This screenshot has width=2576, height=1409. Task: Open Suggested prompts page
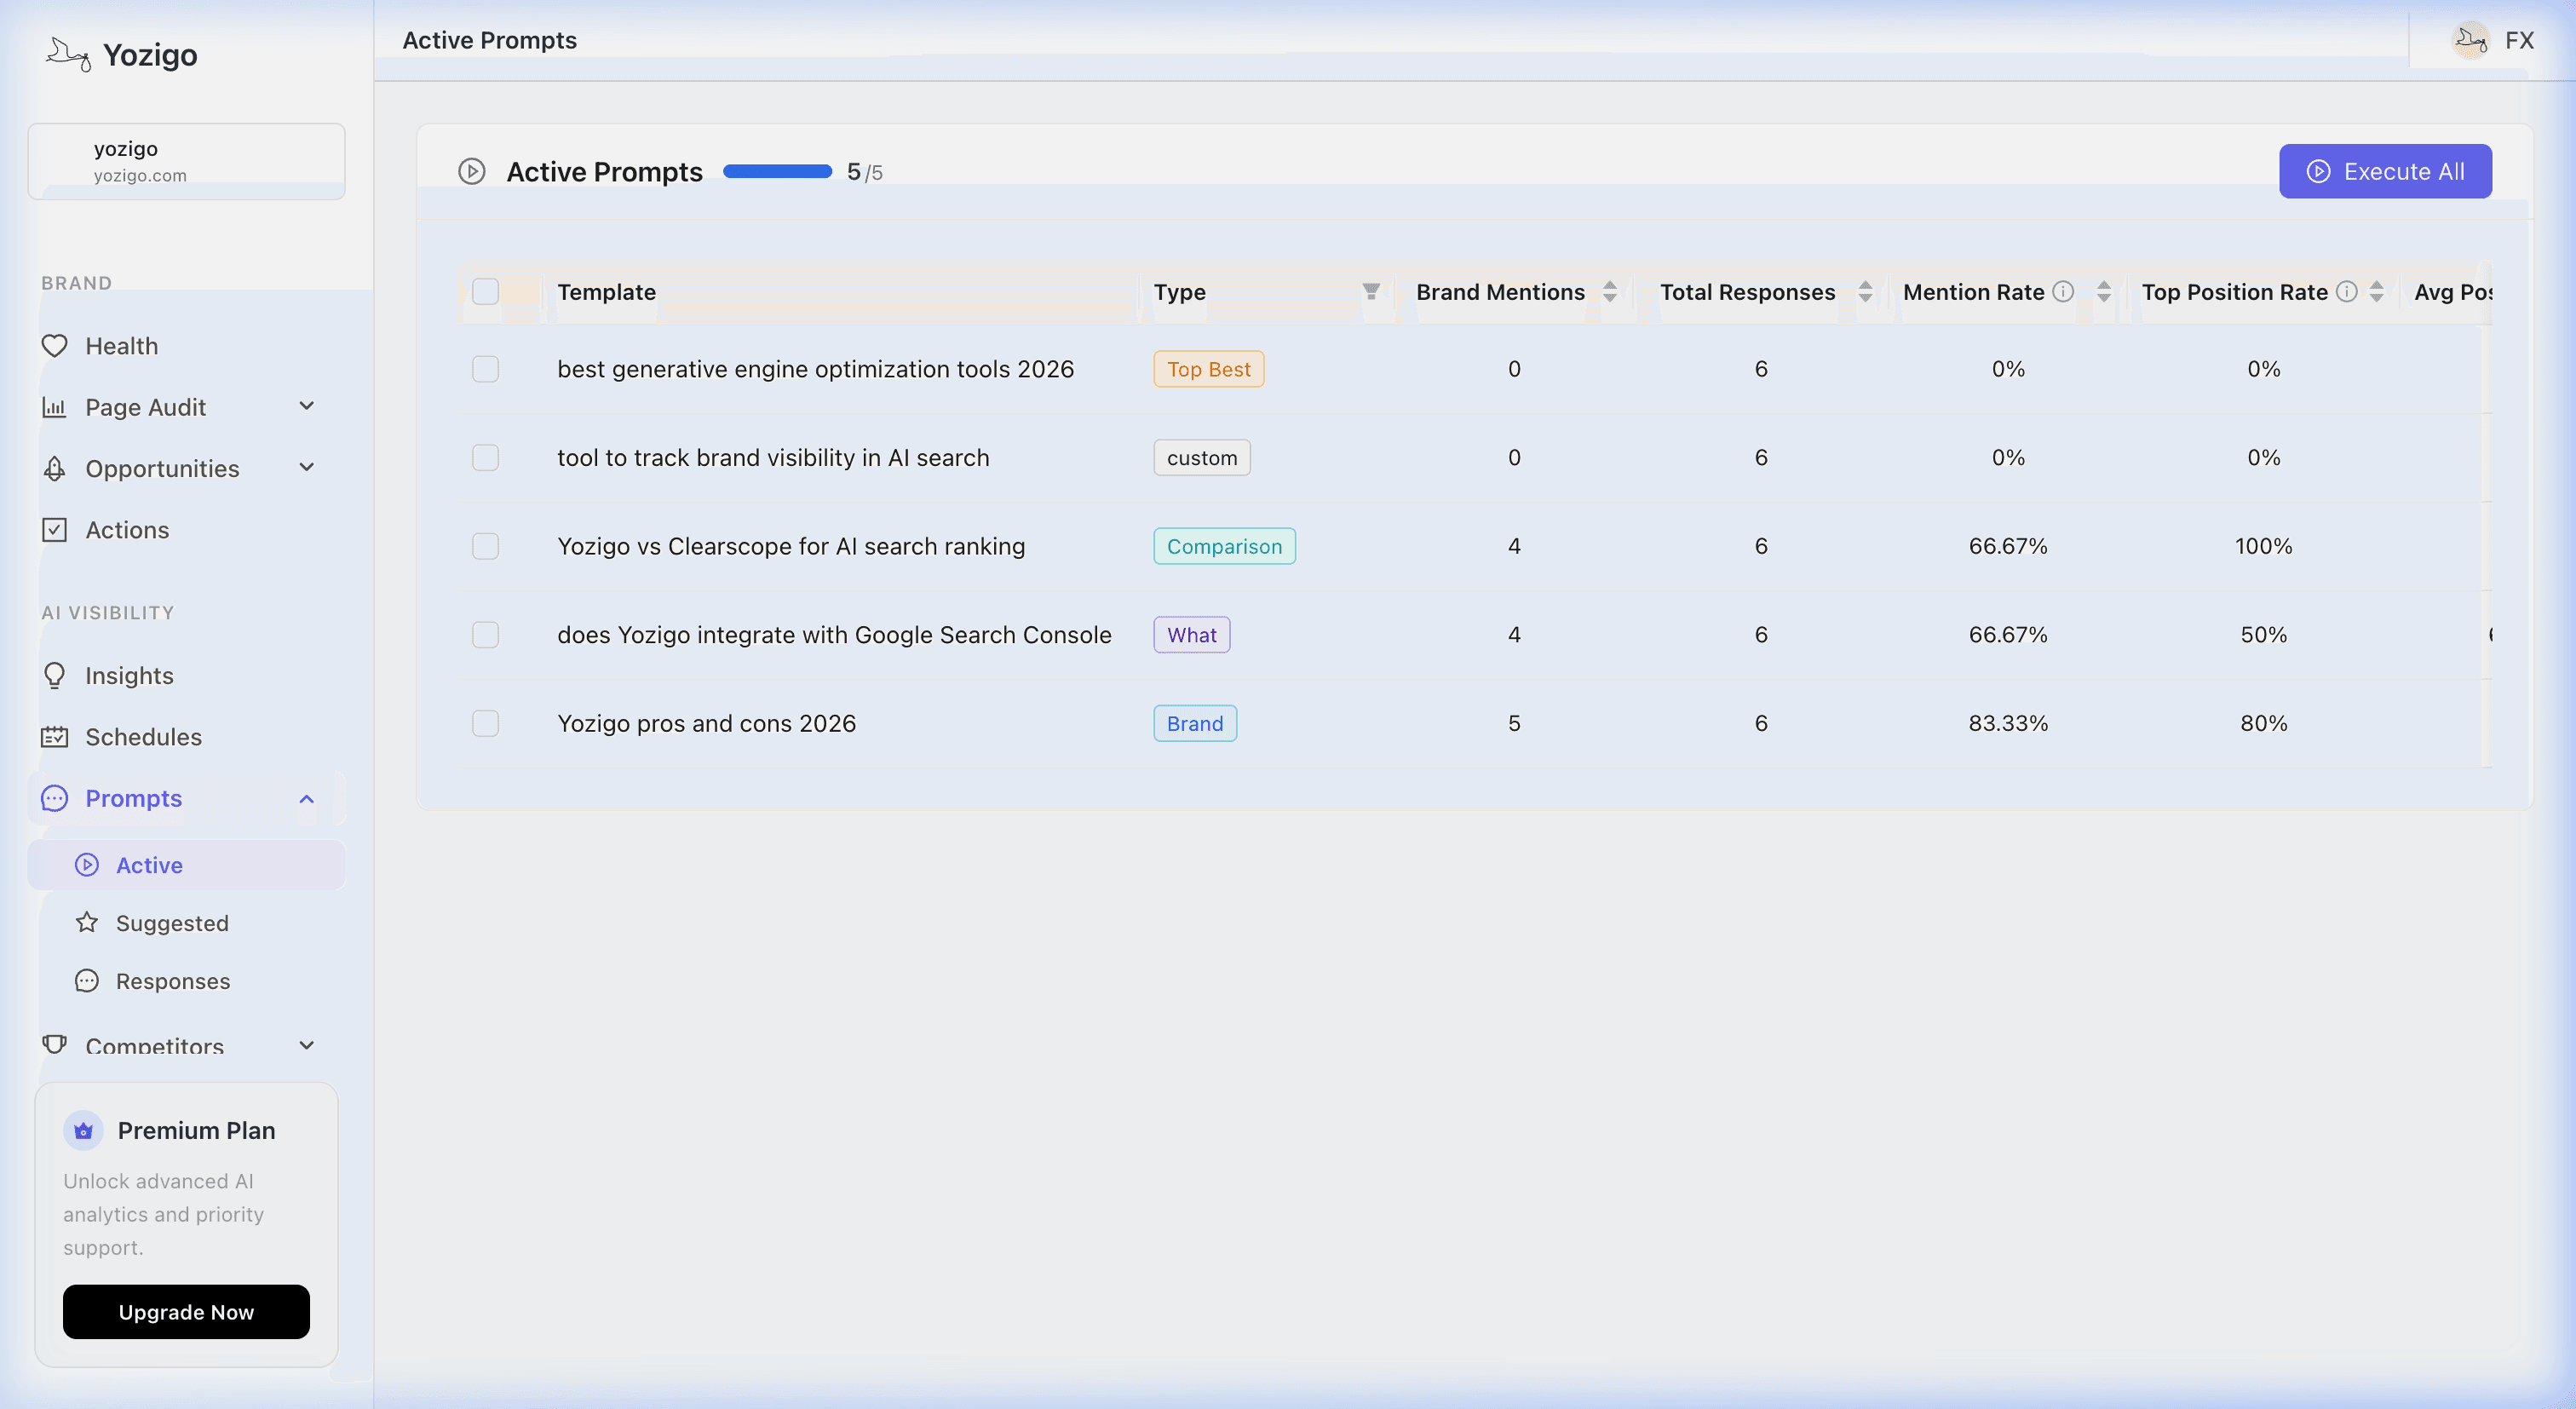[172, 923]
